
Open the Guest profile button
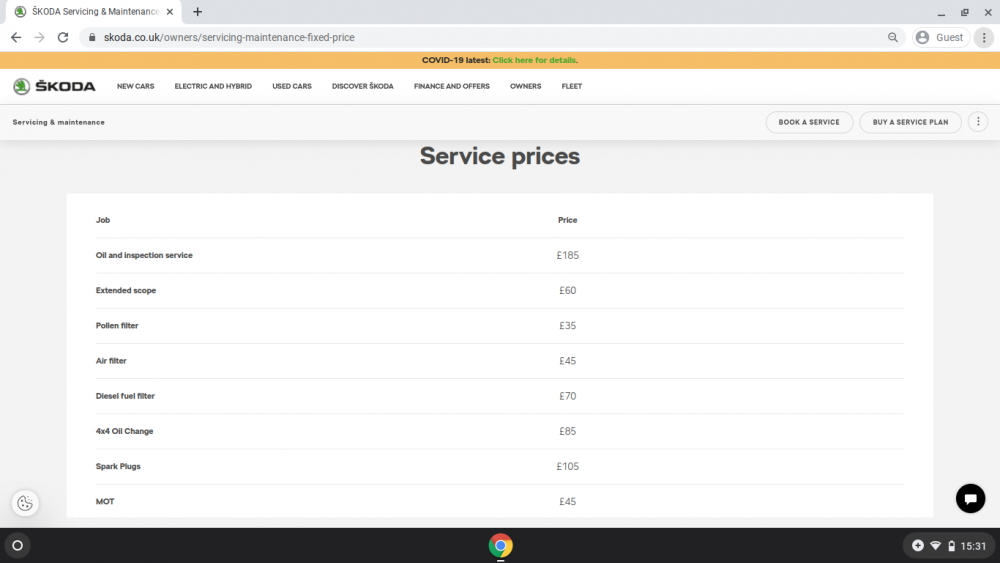click(x=941, y=38)
